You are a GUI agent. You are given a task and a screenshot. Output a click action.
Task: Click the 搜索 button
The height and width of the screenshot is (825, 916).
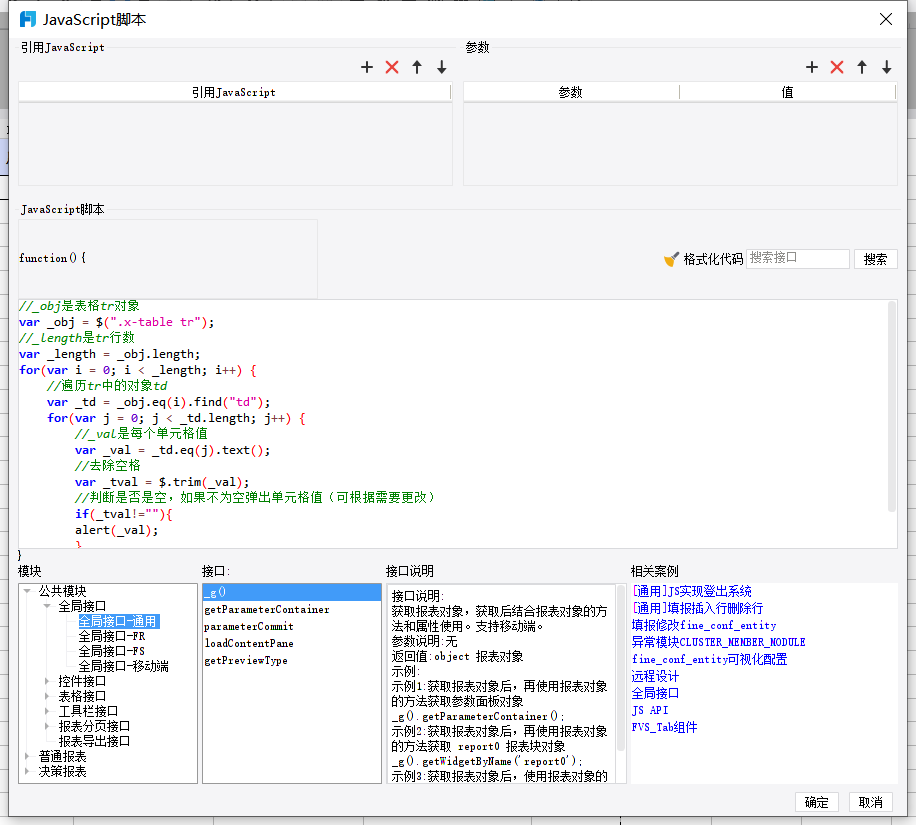[x=875, y=259]
